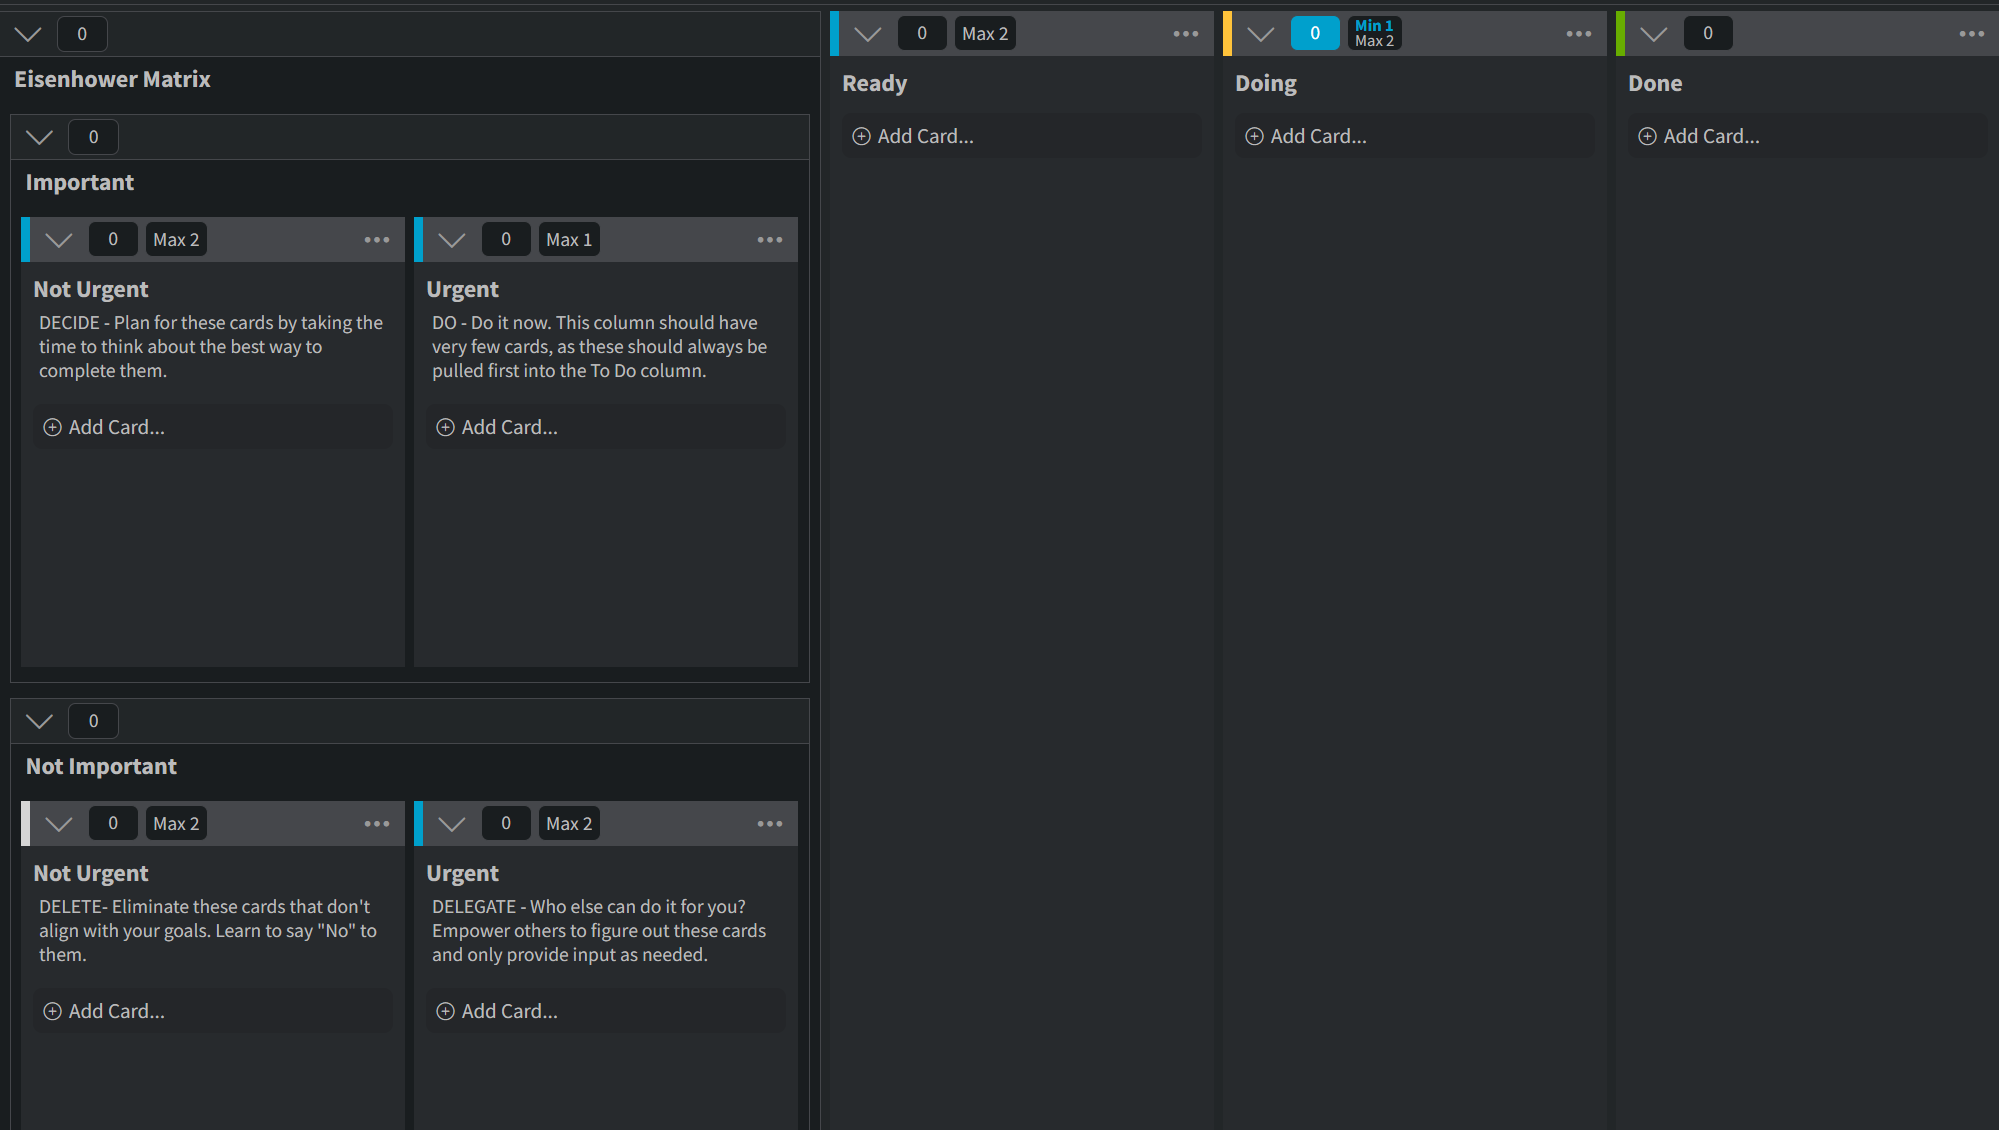Open options for Not Important Urgent column
Screen dimensions: 1999x1130
(770, 824)
